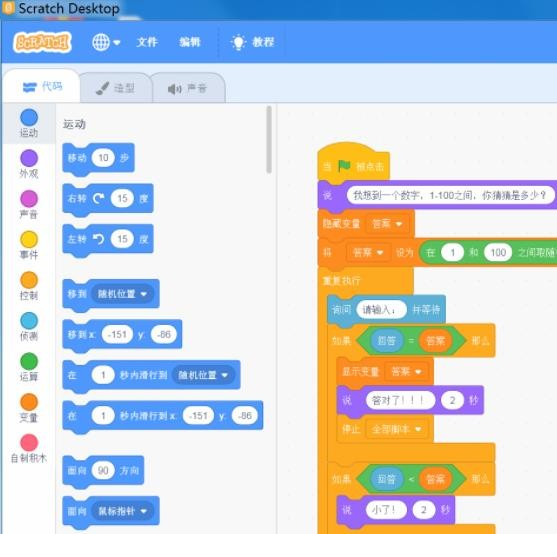Click the block palette vertical scrollbar
The width and height of the screenshot is (557, 557).
click(269, 139)
